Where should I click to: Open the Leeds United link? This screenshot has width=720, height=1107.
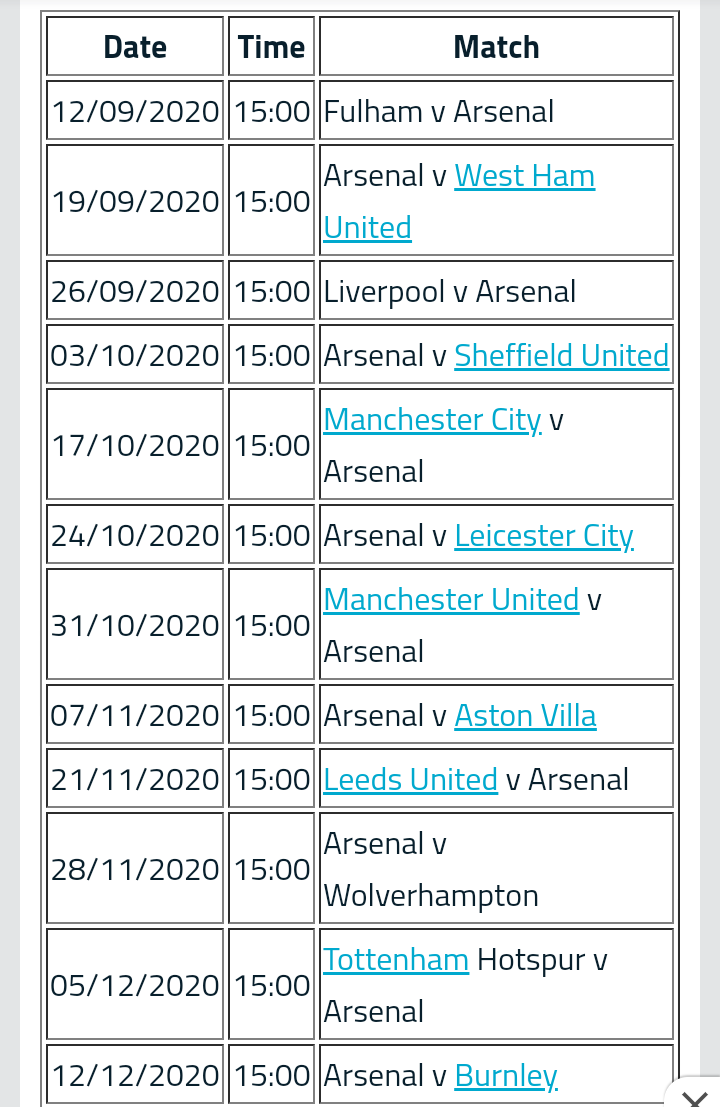pyautogui.click(x=410, y=780)
